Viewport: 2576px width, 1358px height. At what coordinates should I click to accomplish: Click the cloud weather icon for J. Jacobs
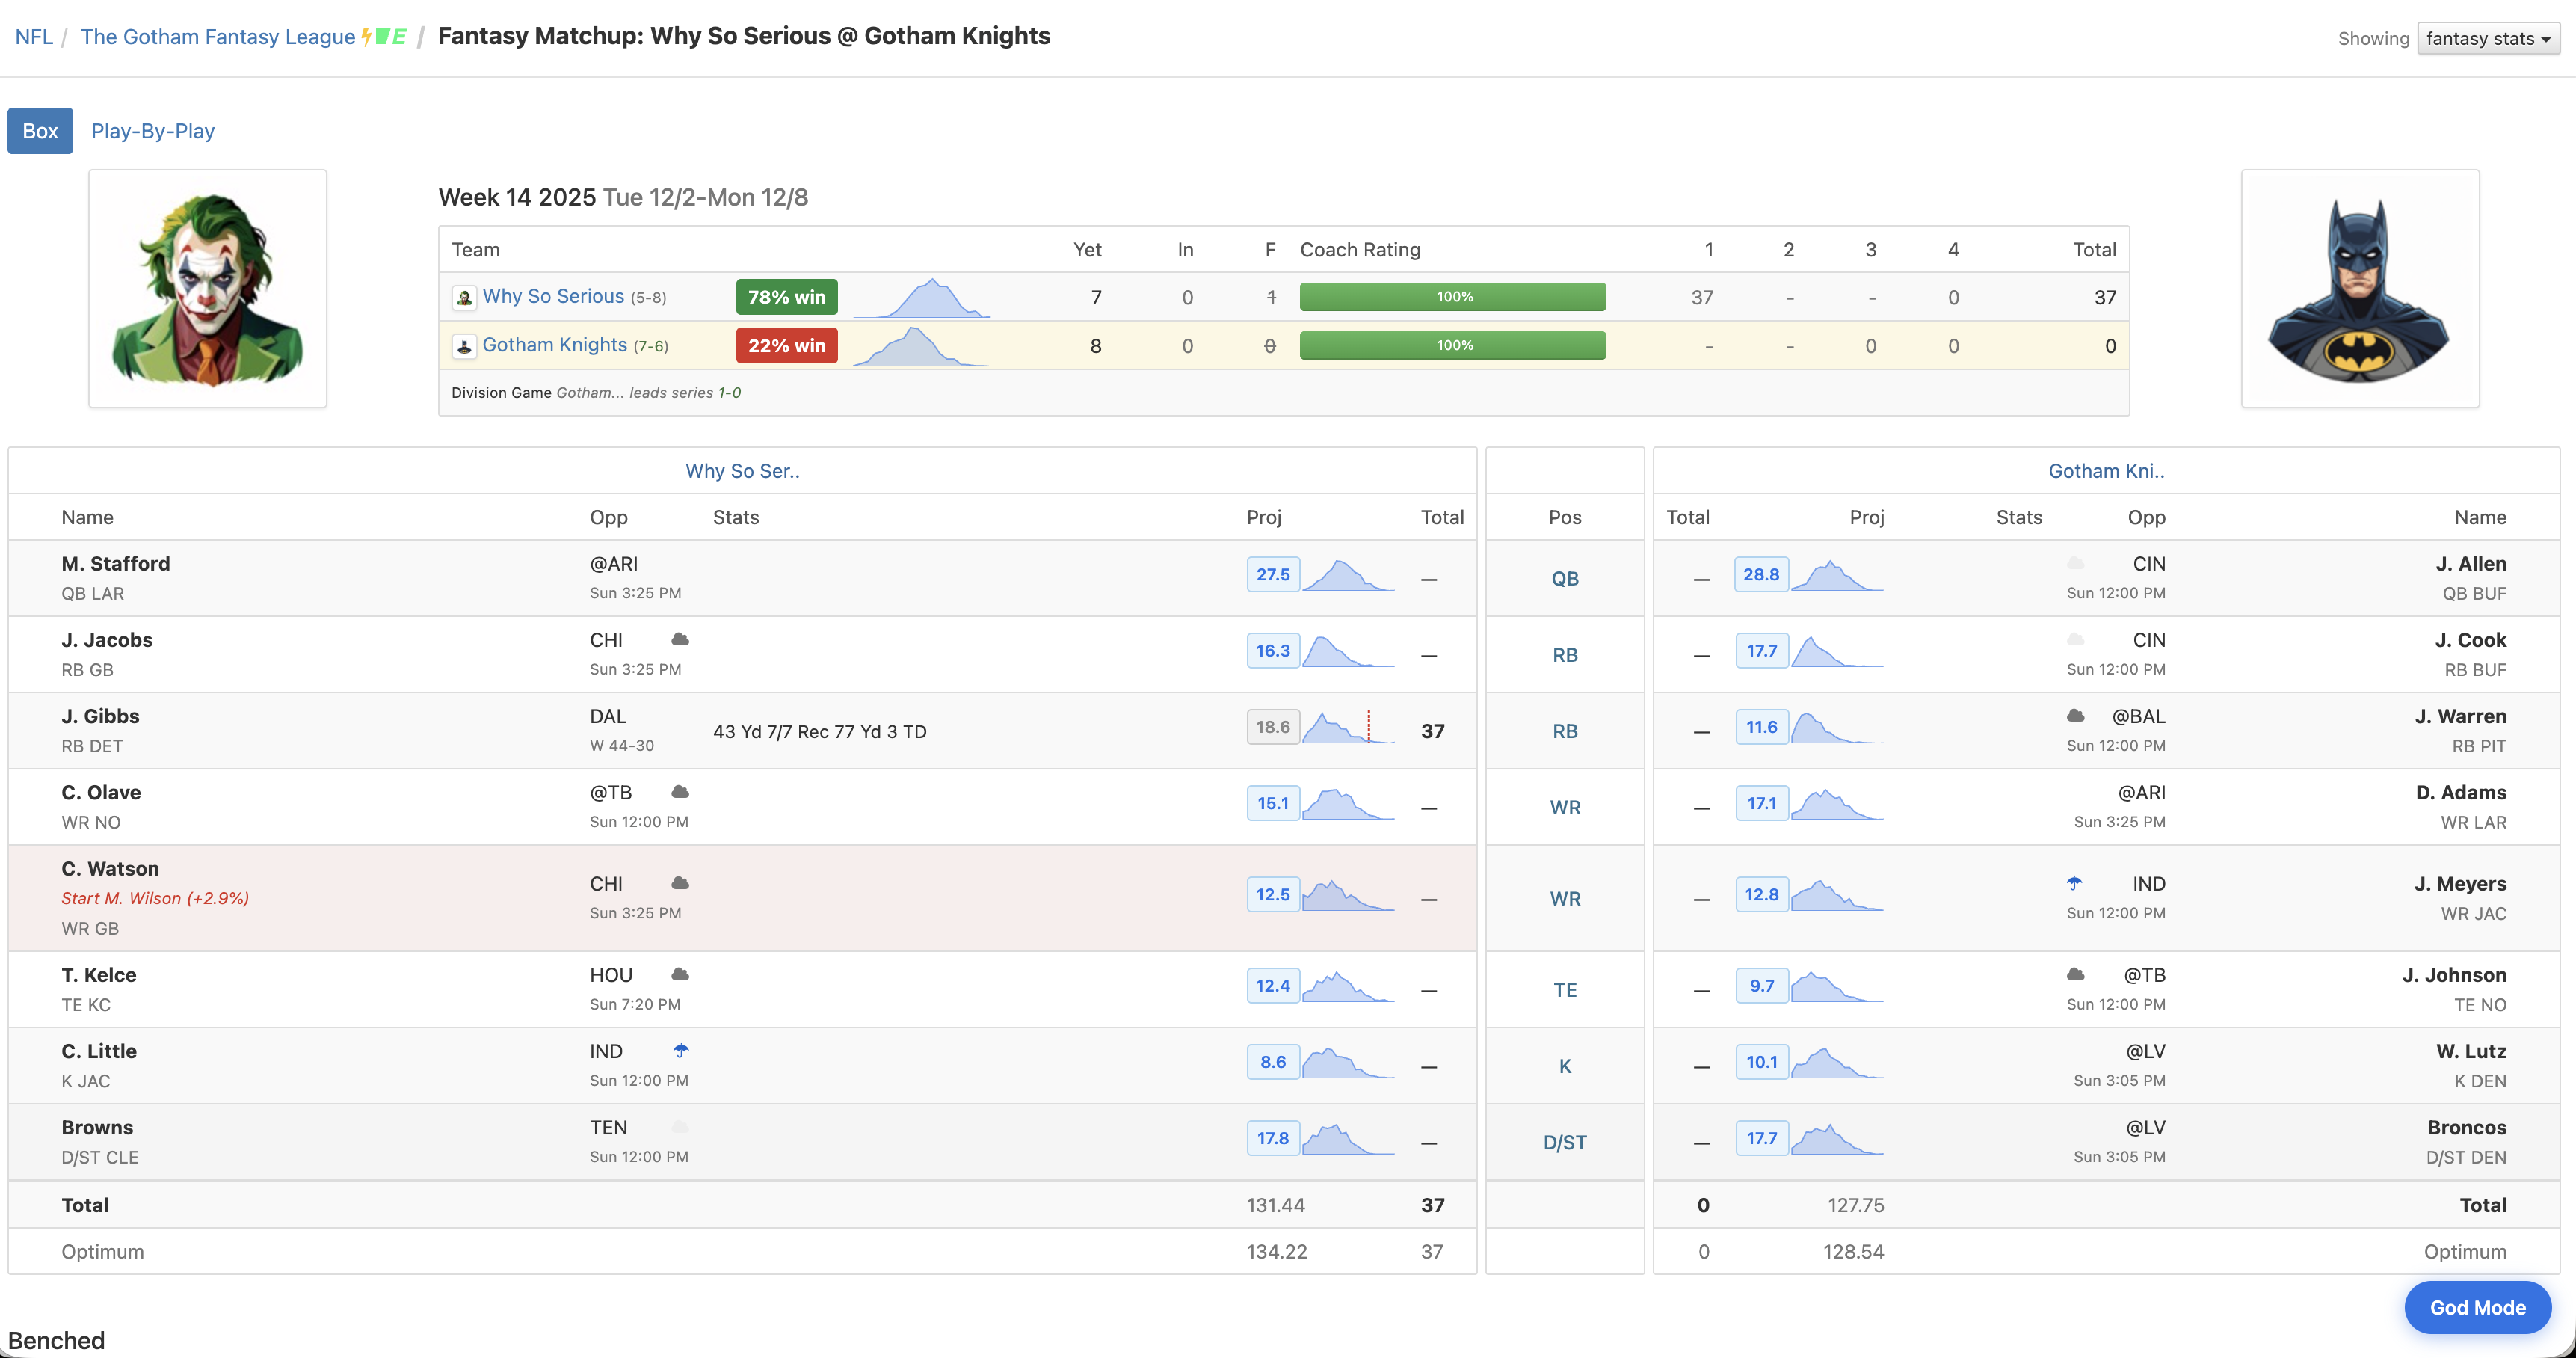click(680, 639)
